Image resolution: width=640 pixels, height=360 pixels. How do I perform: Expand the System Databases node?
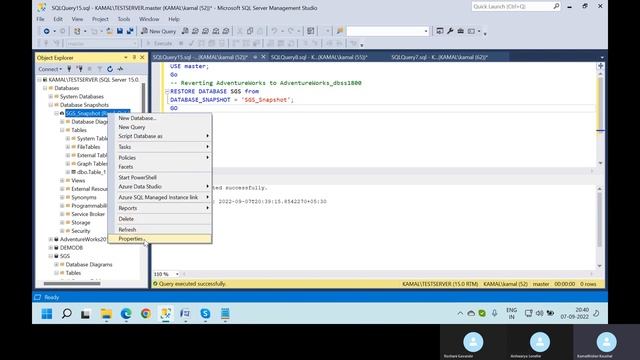tap(51, 96)
